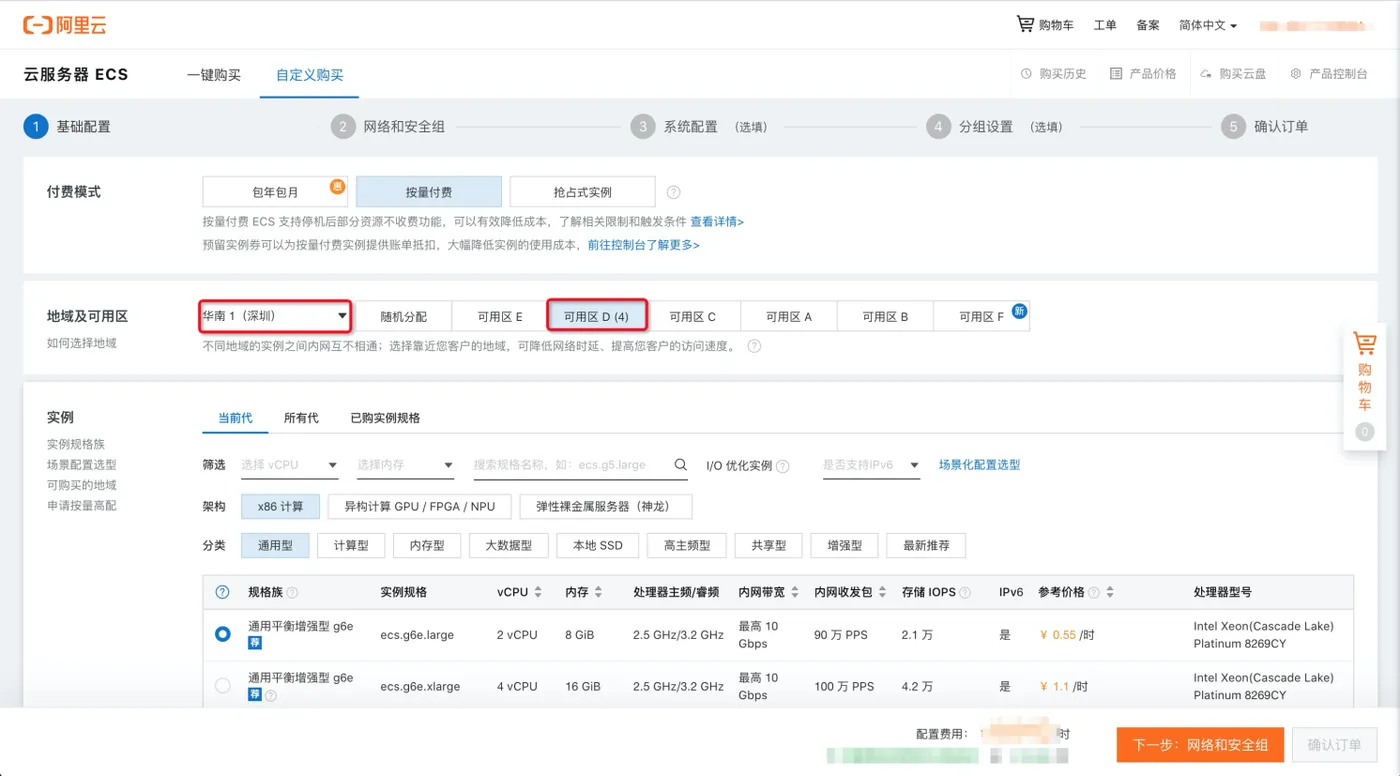The height and width of the screenshot is (776, 1400).
Task: Select 可用区 D (4) zone
Action: click(597, 316)
